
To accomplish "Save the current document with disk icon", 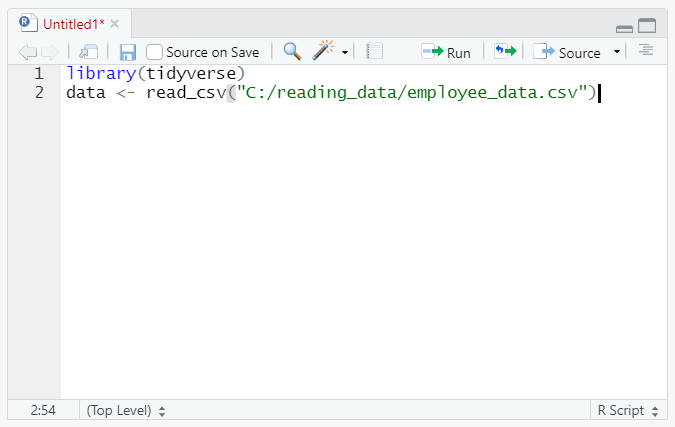I will (x=128, y=52).
